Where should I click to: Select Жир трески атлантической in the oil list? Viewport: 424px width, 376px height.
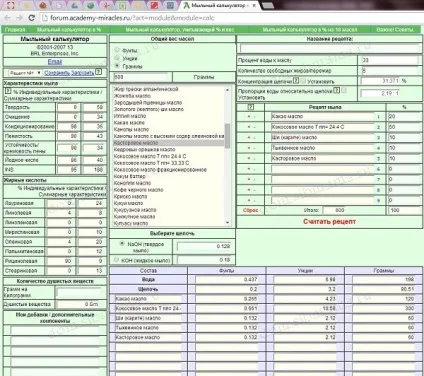(169, 89)
